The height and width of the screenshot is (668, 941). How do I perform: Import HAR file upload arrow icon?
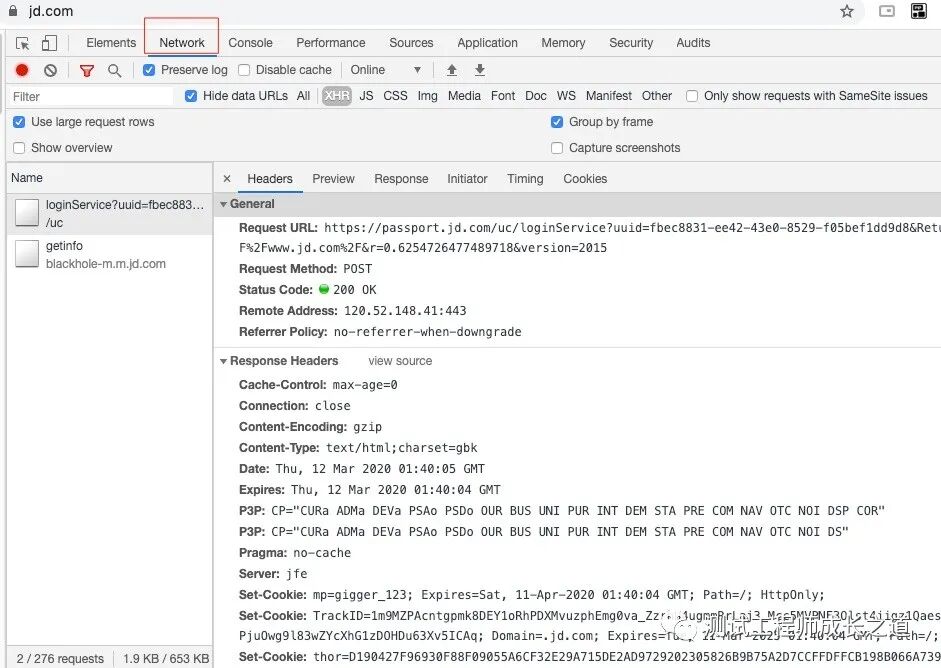click(x=452, y=70)
